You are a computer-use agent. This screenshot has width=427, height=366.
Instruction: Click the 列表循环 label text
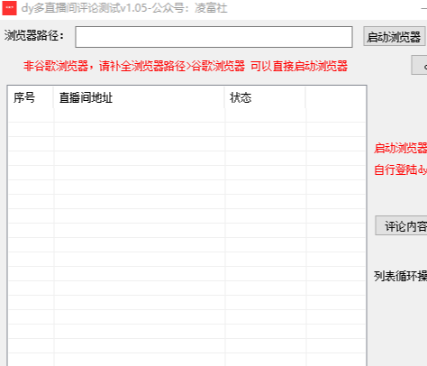(x=400, y=276)
